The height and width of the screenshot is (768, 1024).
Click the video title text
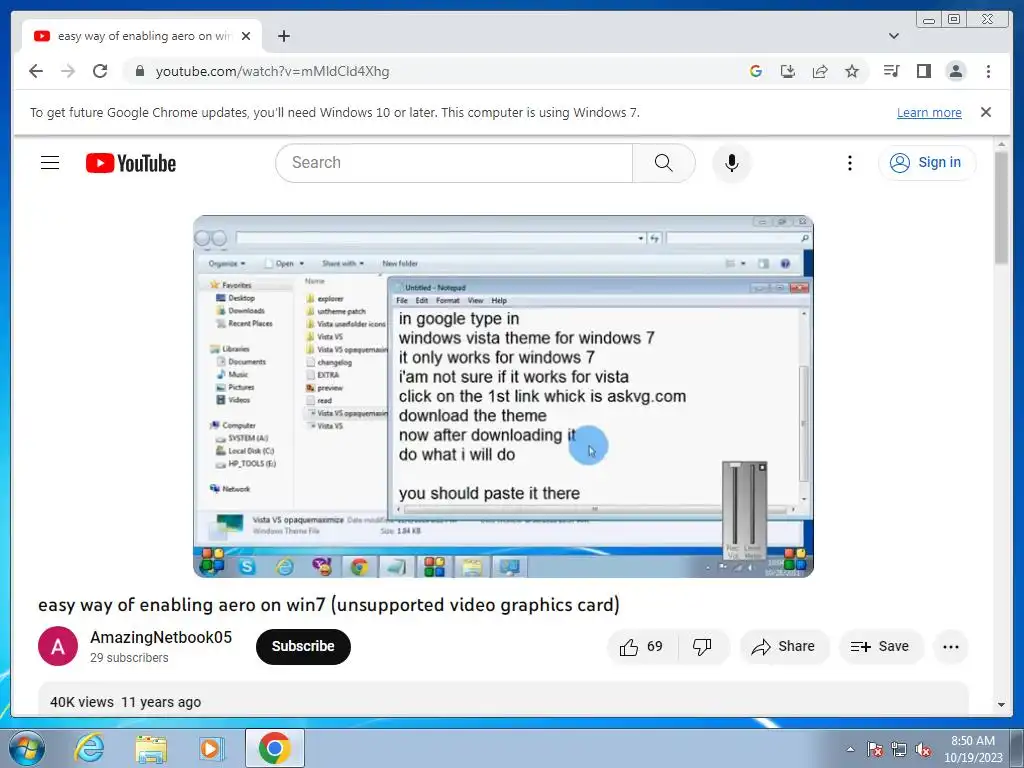pyautogui.click(x=328, y=605)
